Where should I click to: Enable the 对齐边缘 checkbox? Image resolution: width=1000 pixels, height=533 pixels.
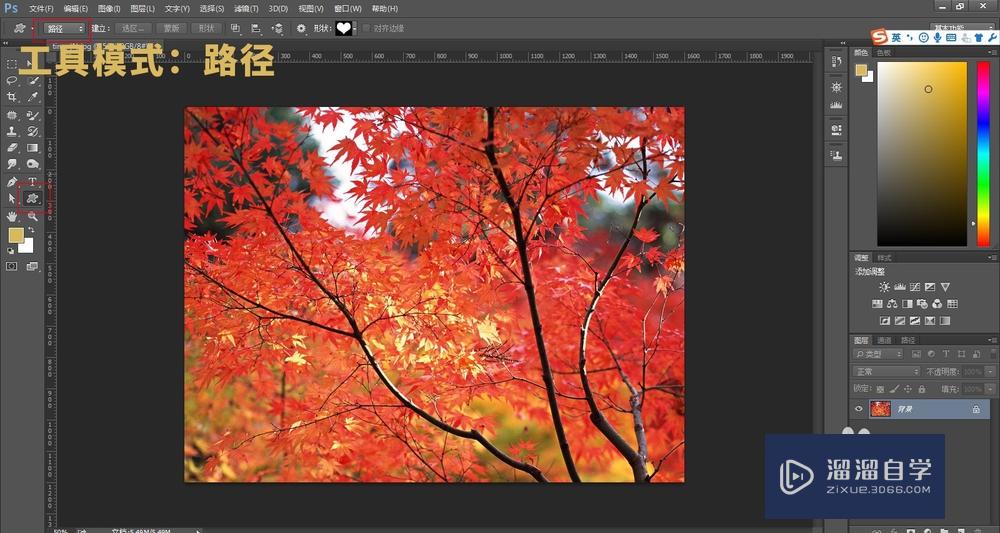coord(366,28)
